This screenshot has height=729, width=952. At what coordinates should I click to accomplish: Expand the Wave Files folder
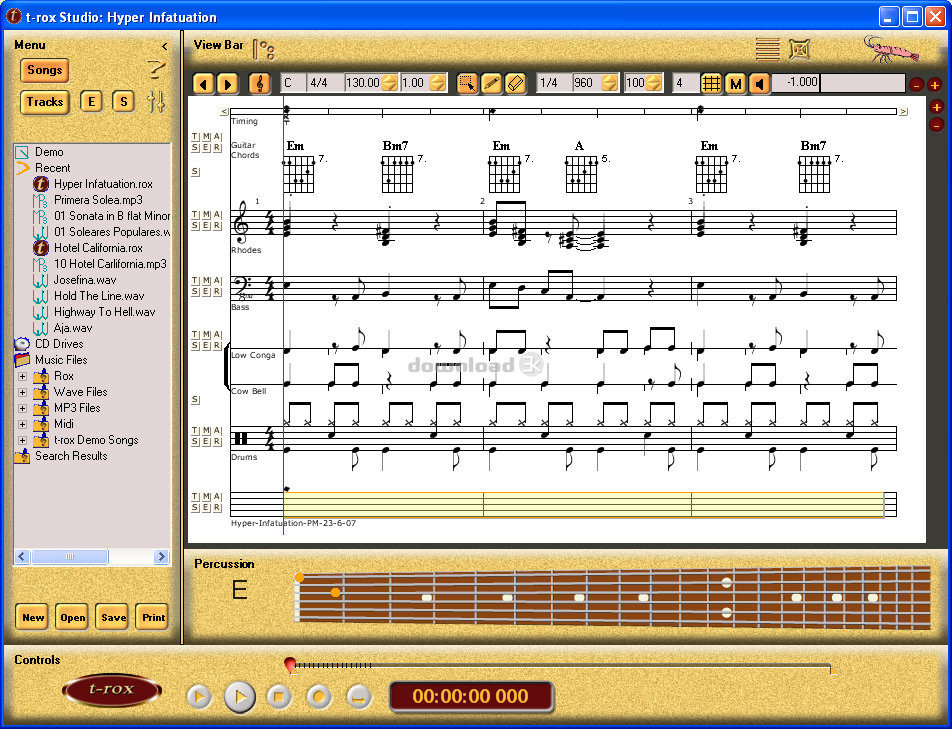pyautogui.click(x=22, y=392)
